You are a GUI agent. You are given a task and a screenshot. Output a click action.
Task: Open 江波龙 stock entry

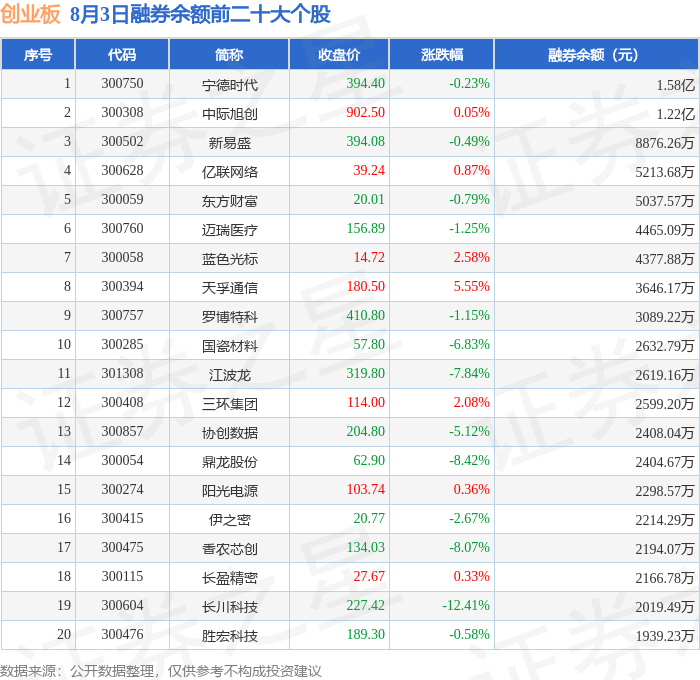pyautogui.click(x=229, y=375)
